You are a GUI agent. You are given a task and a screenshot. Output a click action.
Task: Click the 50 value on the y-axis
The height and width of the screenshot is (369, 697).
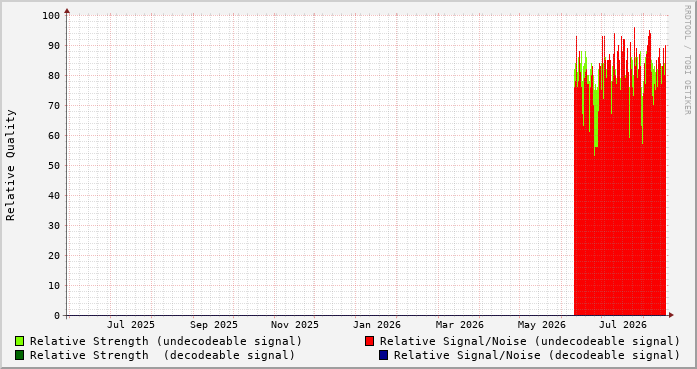[54, 165]
